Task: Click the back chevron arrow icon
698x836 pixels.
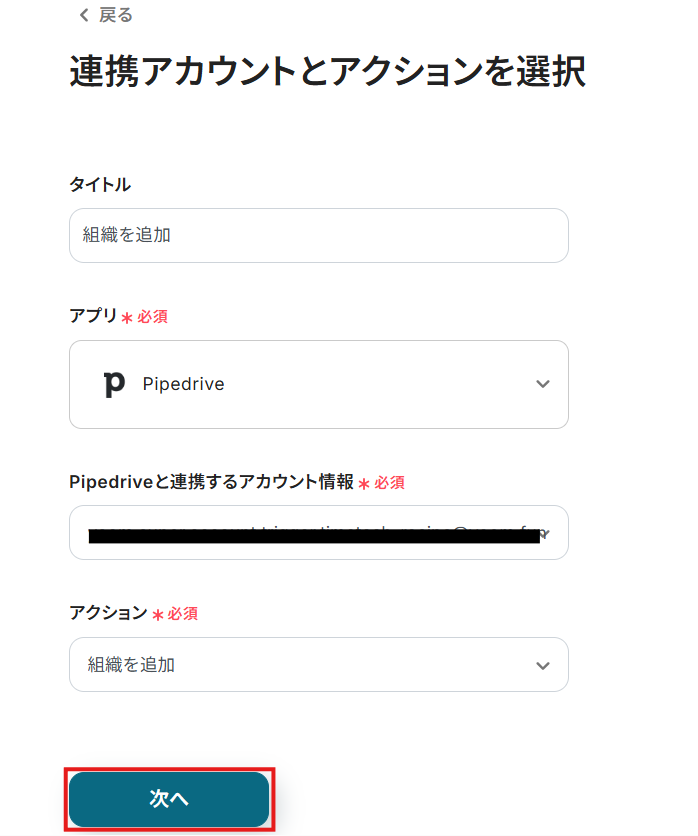Action: tap(83, 16)
